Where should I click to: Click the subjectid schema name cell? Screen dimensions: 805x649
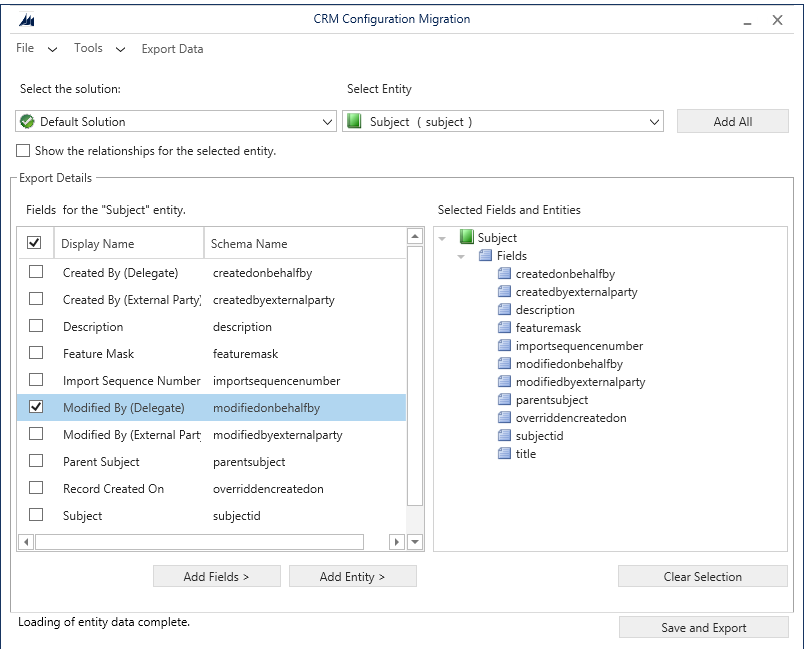pos(237,516)
